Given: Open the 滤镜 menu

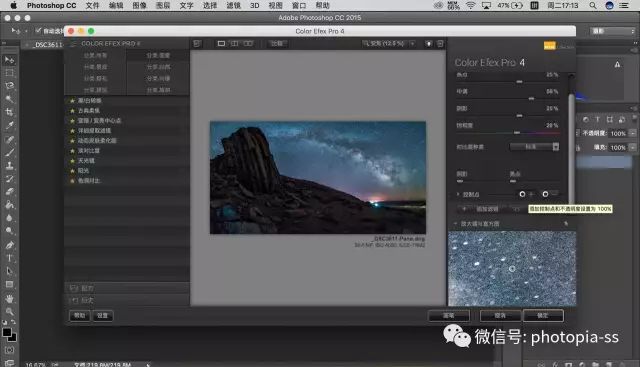Looking at the screenshot, I should point(233,5).
